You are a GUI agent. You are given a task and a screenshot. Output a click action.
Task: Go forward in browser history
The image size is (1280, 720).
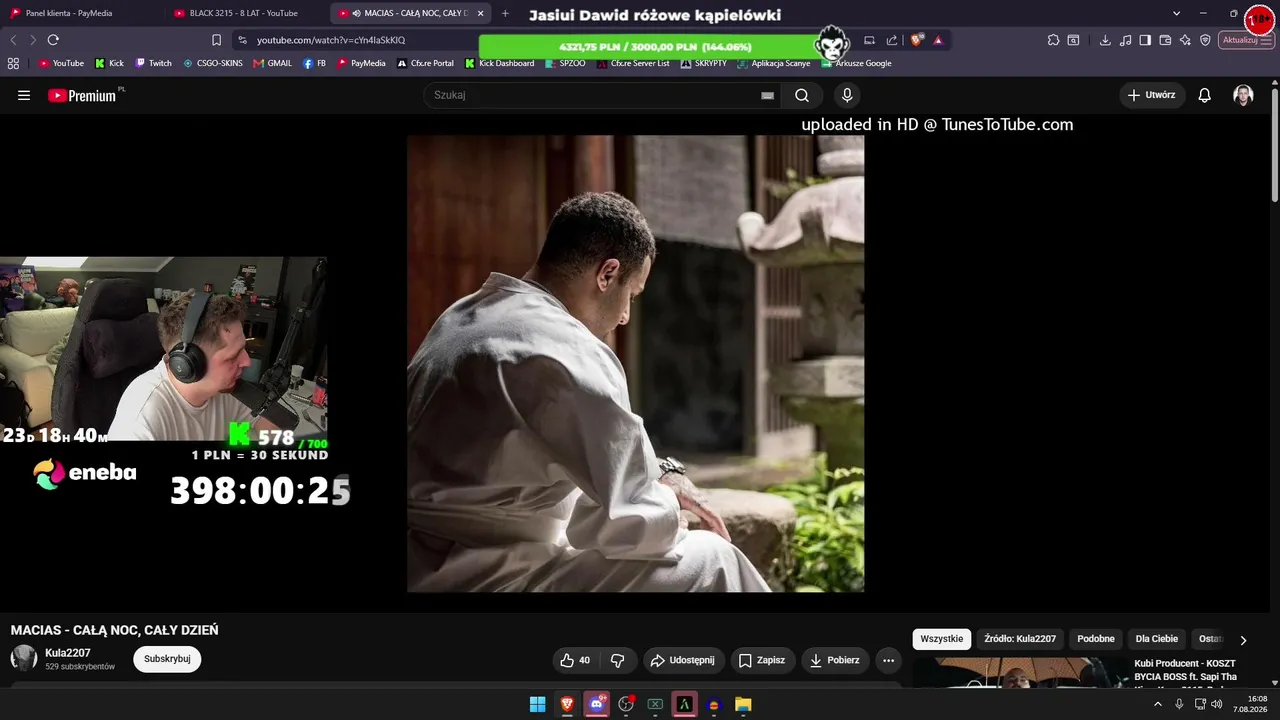[x=33, y=40]
